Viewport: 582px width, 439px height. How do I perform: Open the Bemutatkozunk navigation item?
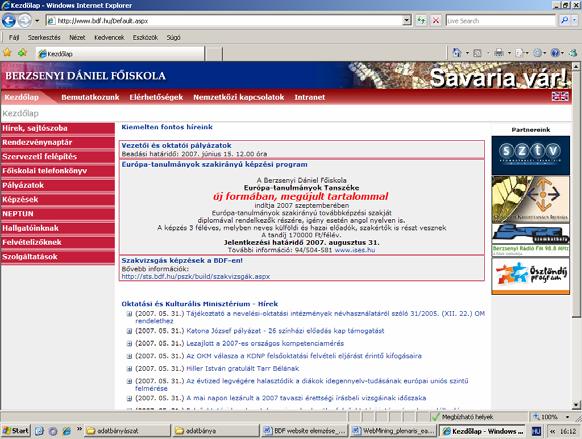(x=90, y=97)
